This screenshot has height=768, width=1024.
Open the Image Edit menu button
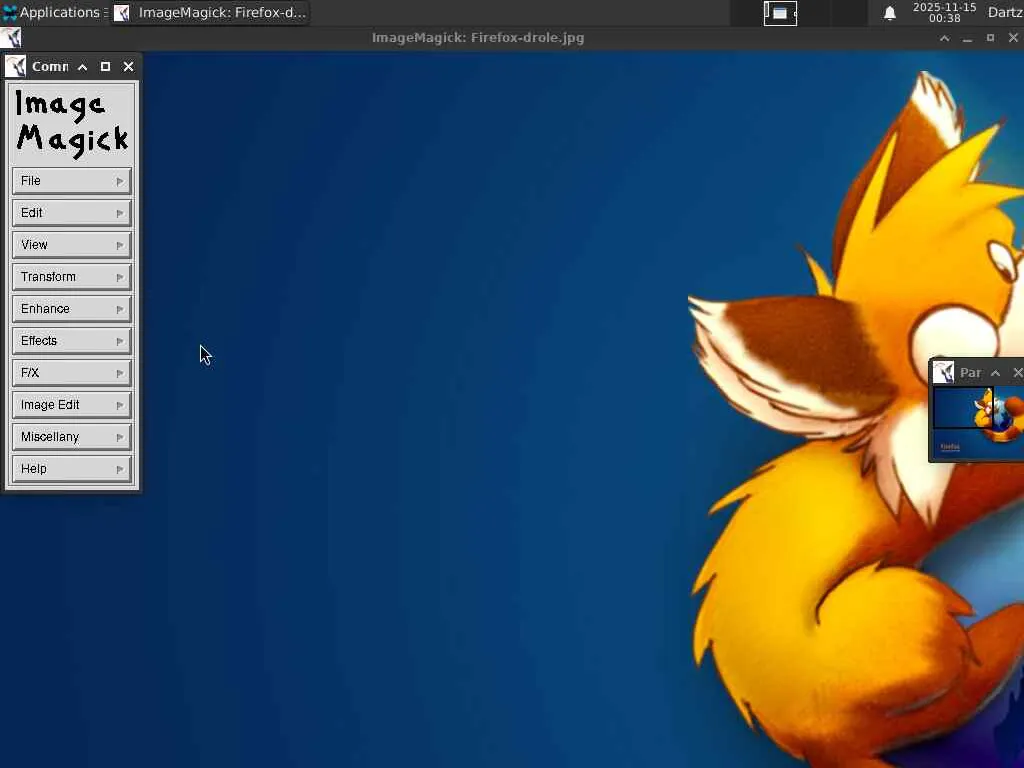pos(72,405)
